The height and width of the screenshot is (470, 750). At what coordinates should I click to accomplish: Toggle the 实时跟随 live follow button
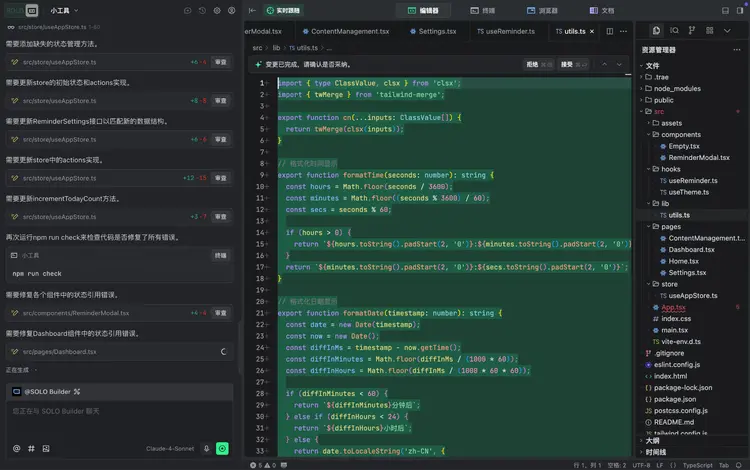(282, 11)
